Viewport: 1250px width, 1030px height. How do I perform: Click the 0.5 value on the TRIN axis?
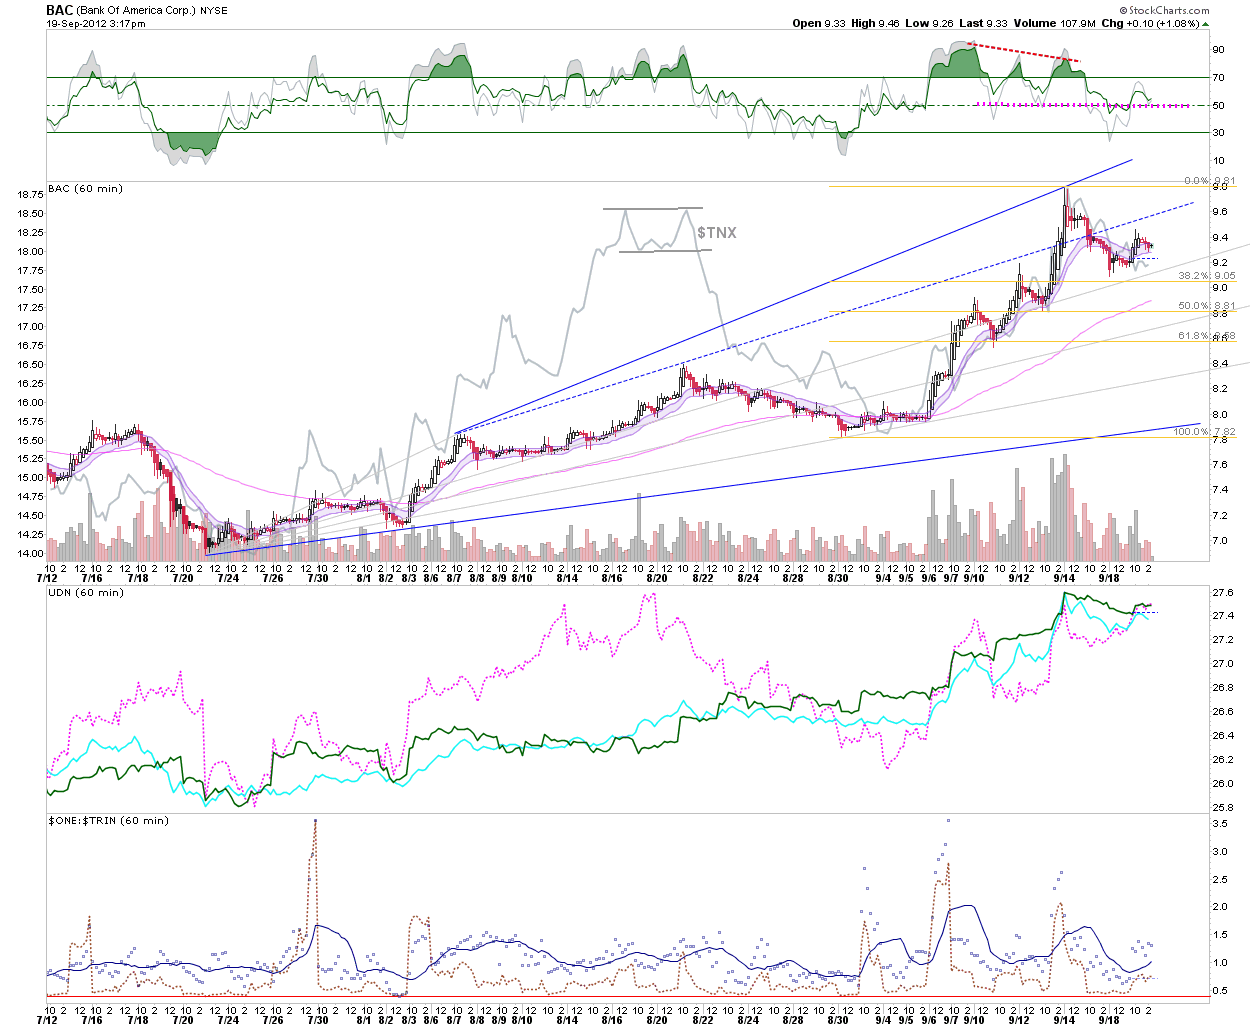tap(1220, 991)
